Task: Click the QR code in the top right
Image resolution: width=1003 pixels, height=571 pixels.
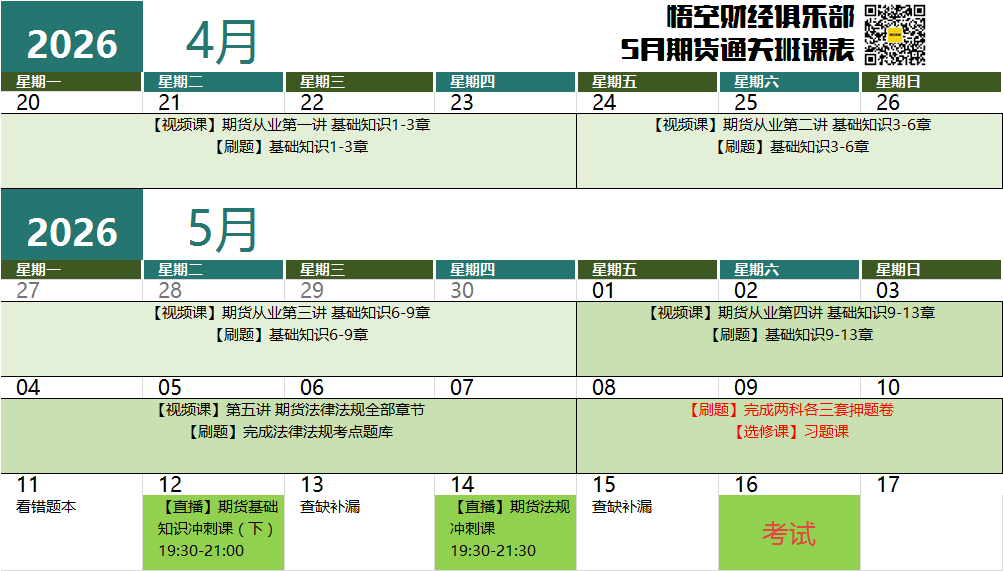Action: [x=894, y=34]
